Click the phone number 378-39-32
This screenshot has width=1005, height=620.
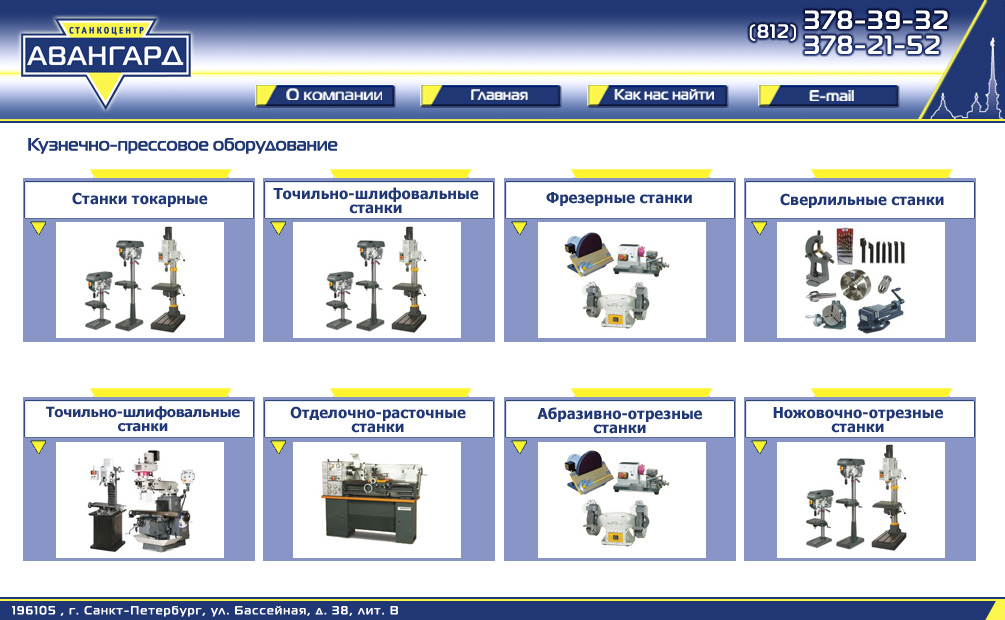point(876,20)
